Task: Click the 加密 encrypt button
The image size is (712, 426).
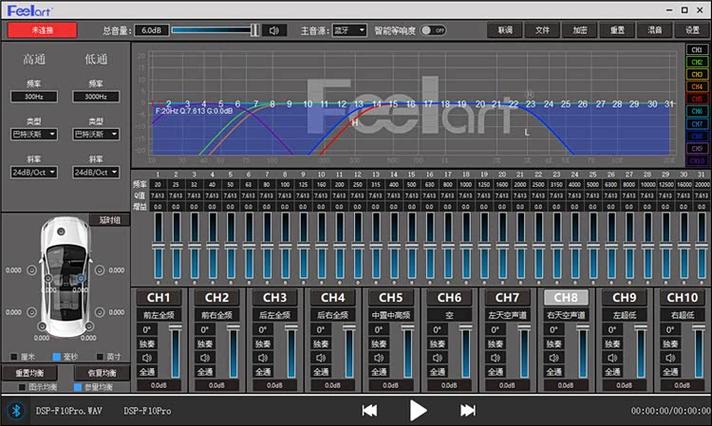Action: (580, 30)
